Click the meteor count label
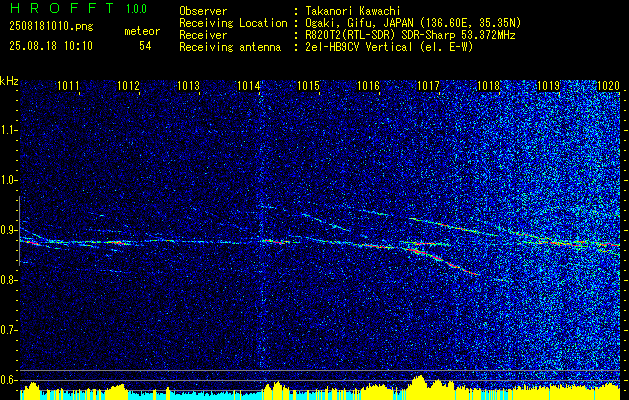The width and height of the screenshot is (629, 400). point(142,31)
